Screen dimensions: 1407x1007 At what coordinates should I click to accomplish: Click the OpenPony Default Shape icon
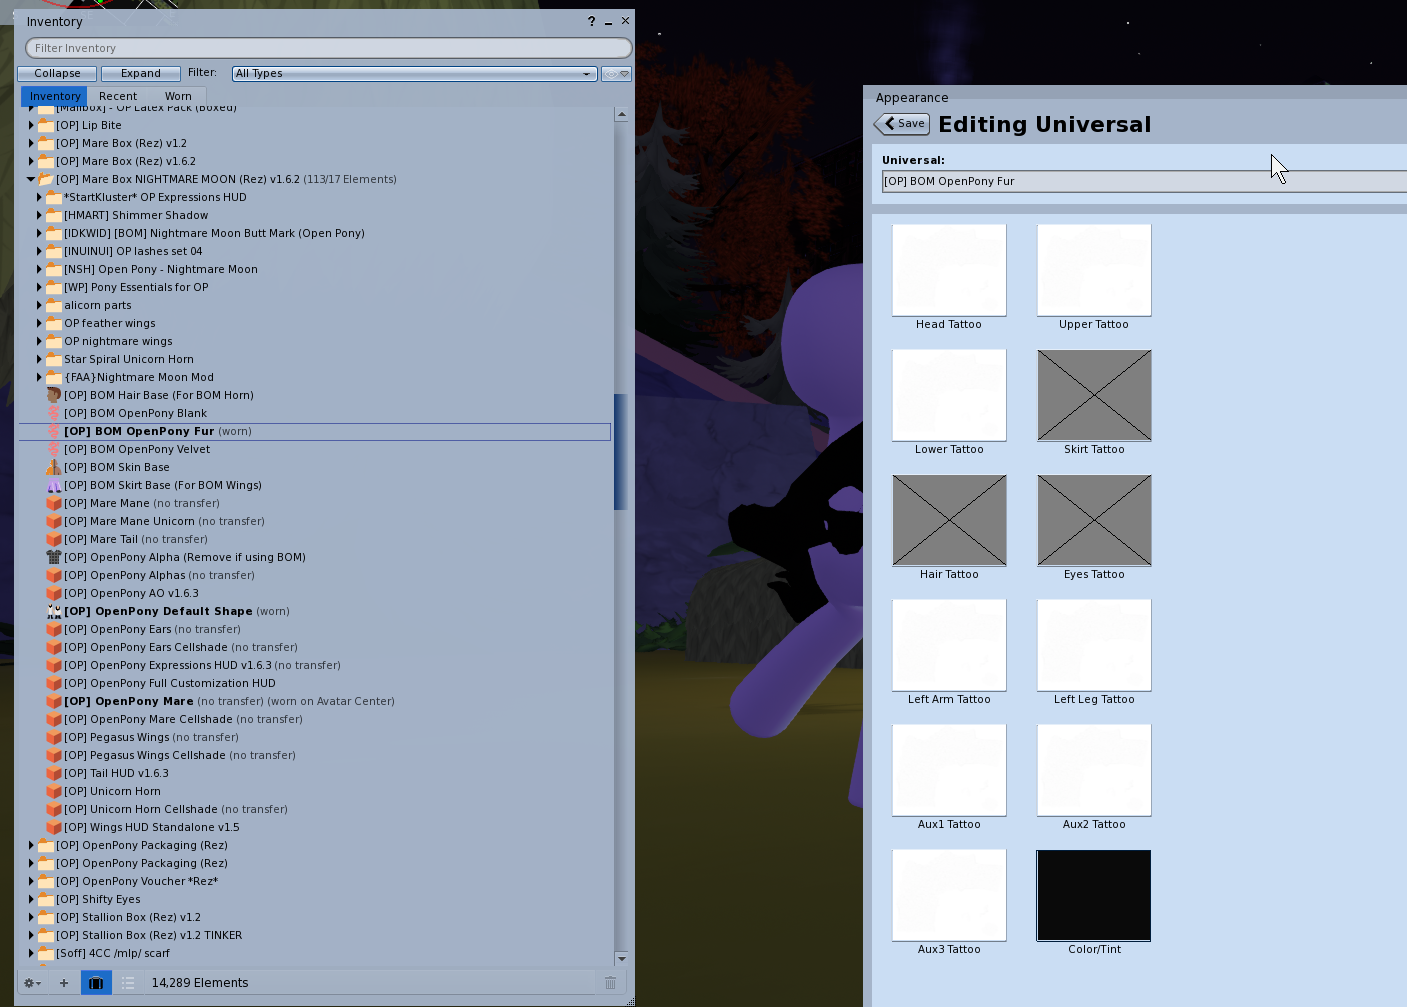[54, 611]
